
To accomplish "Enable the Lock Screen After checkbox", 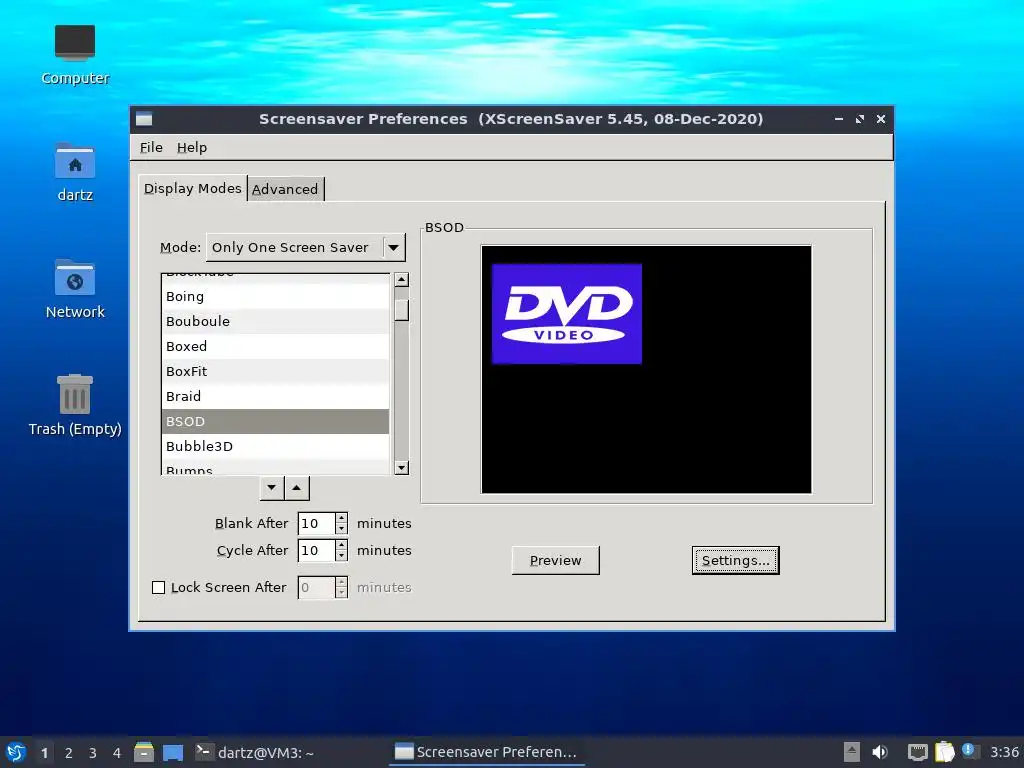I will coord(158,588).
